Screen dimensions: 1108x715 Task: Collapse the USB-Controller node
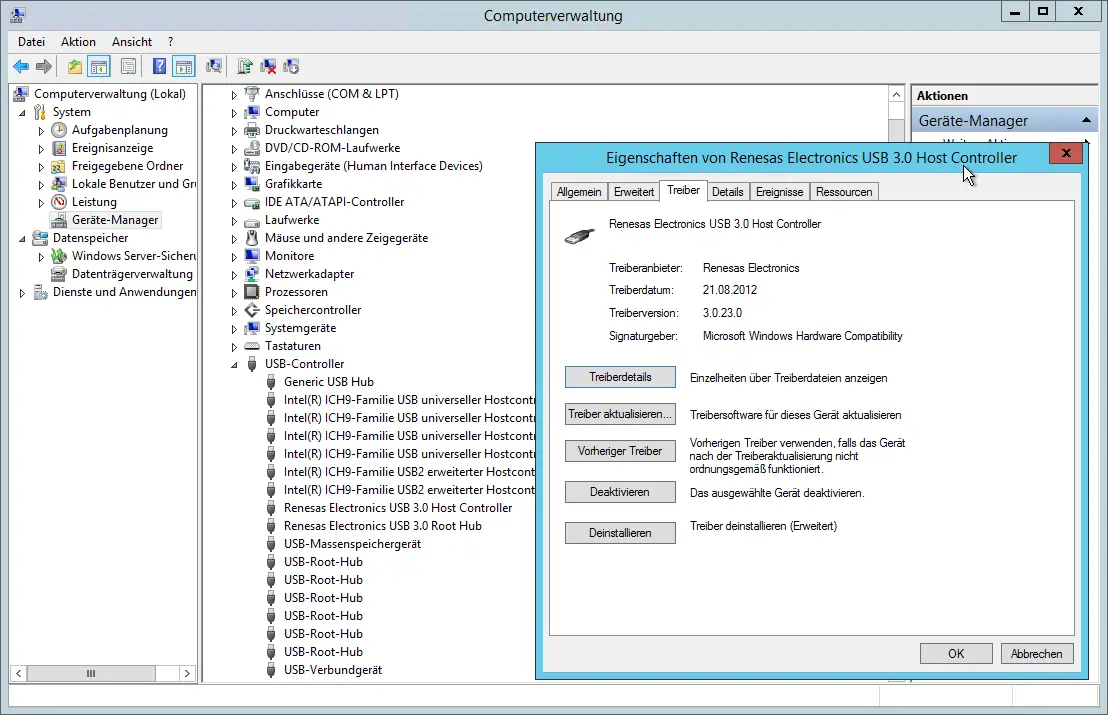pos(234,365)
